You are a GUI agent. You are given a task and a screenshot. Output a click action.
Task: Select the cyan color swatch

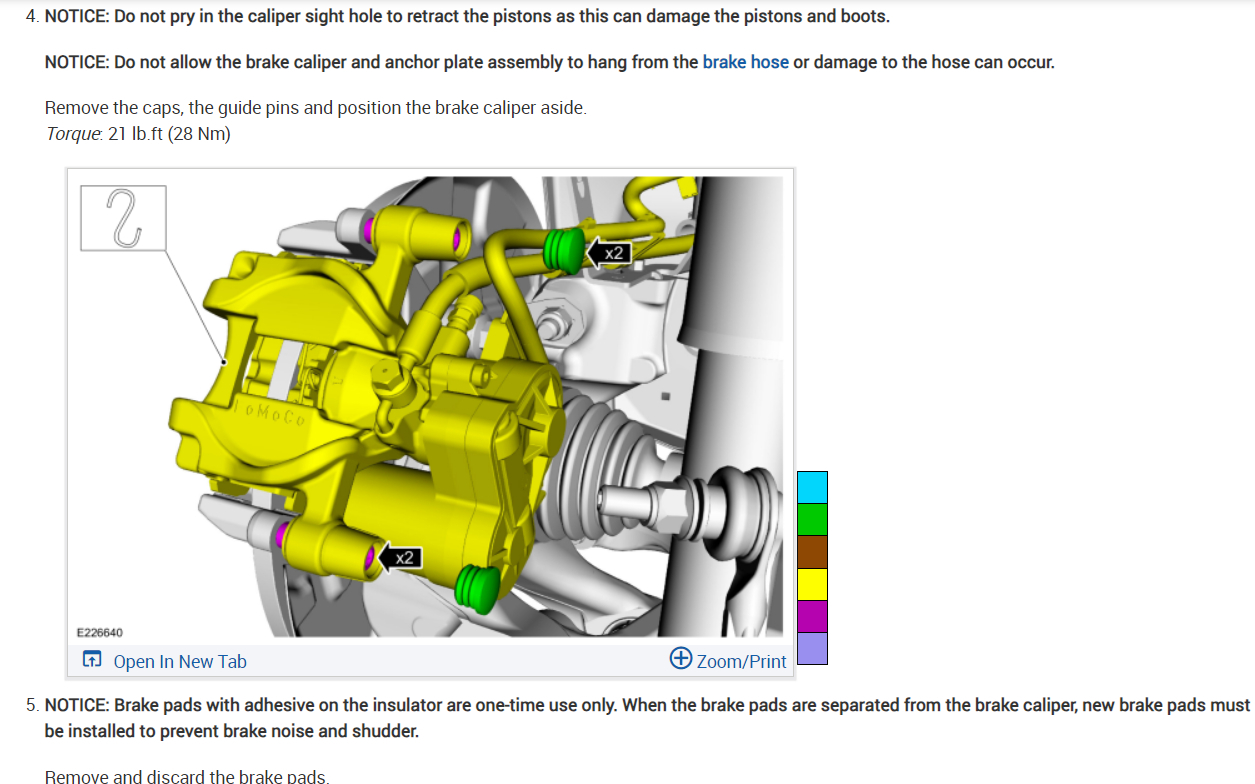tap(812, 487)
